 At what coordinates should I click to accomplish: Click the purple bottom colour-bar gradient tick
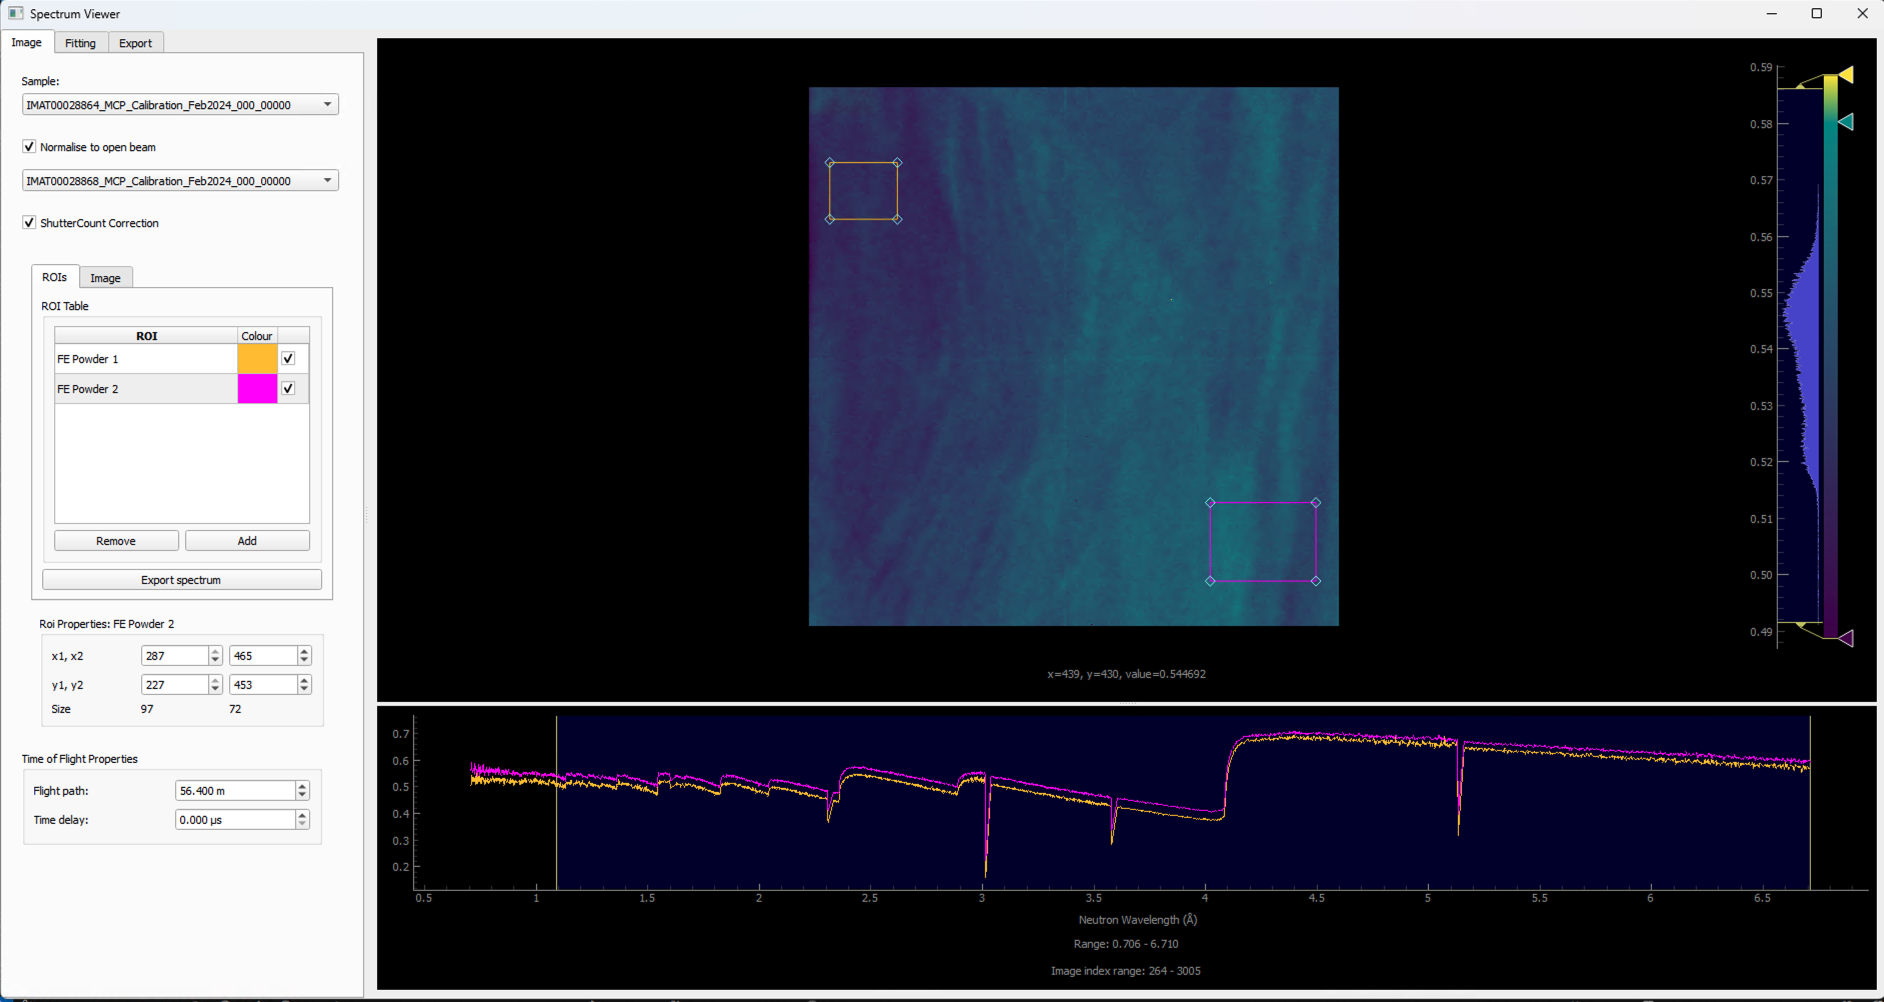(1846, 638)
